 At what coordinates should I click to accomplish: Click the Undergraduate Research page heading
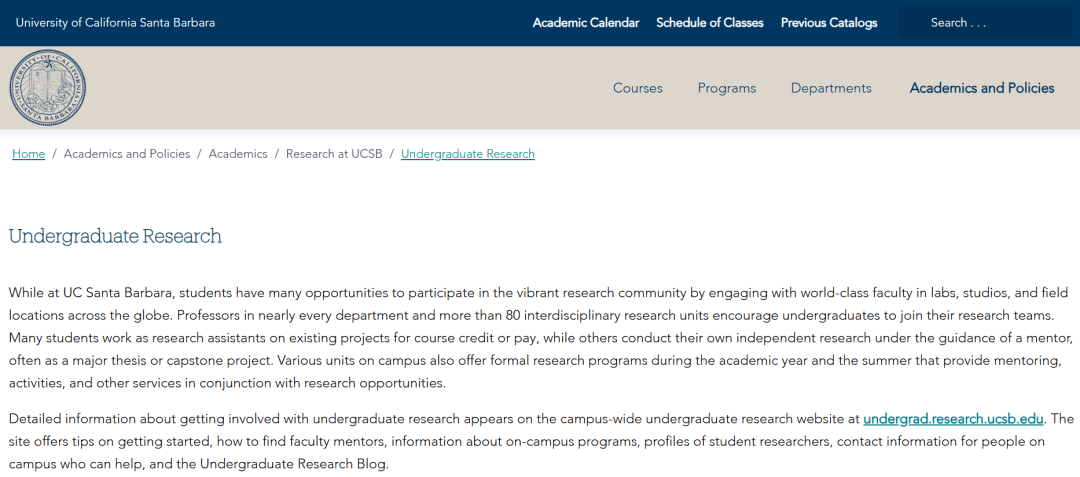(115, 236)
